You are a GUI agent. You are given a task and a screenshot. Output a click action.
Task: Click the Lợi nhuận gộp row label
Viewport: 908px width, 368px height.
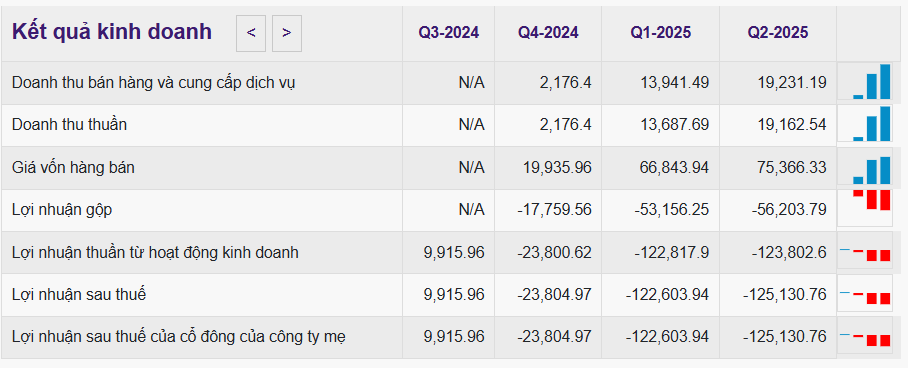[62, 210]
